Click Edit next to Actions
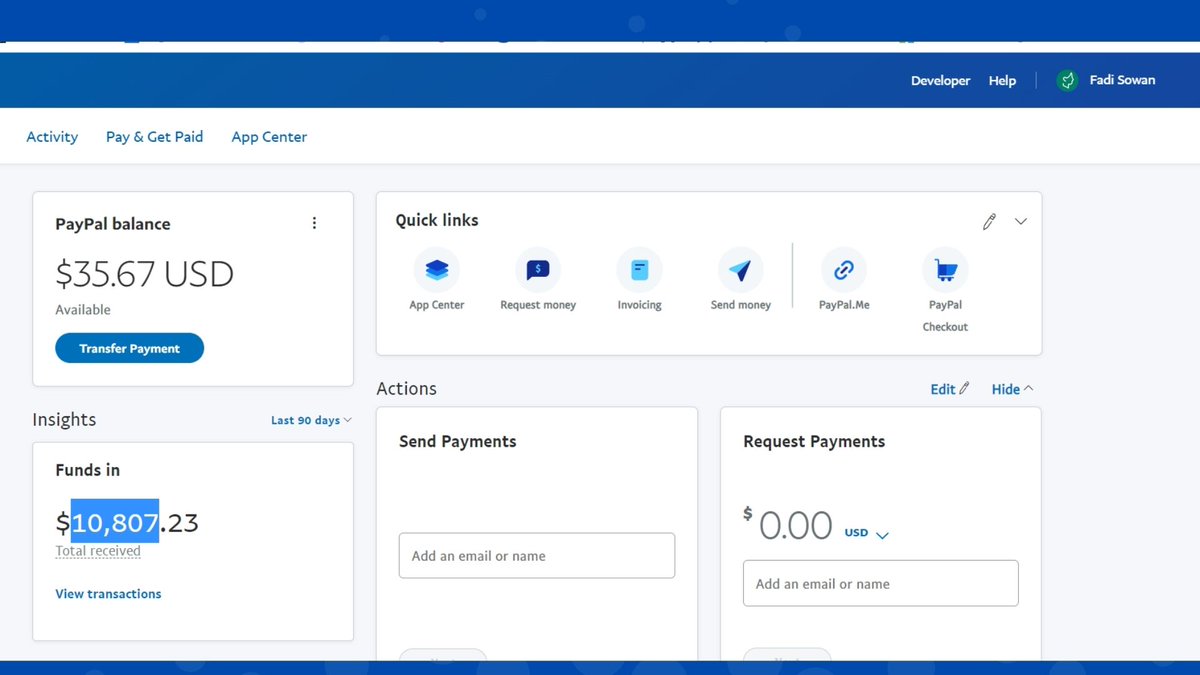The width and height of the screenshot is (1200, 675). [949, 389]
